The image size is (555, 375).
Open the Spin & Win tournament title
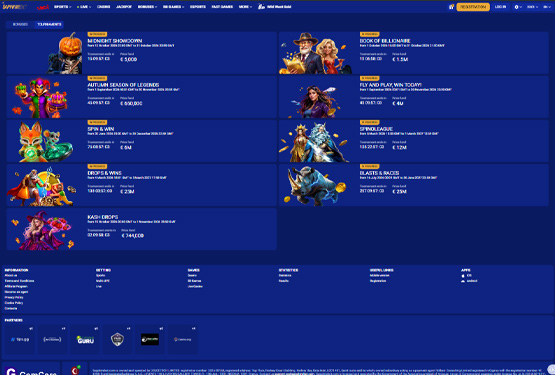coord(101,129)
